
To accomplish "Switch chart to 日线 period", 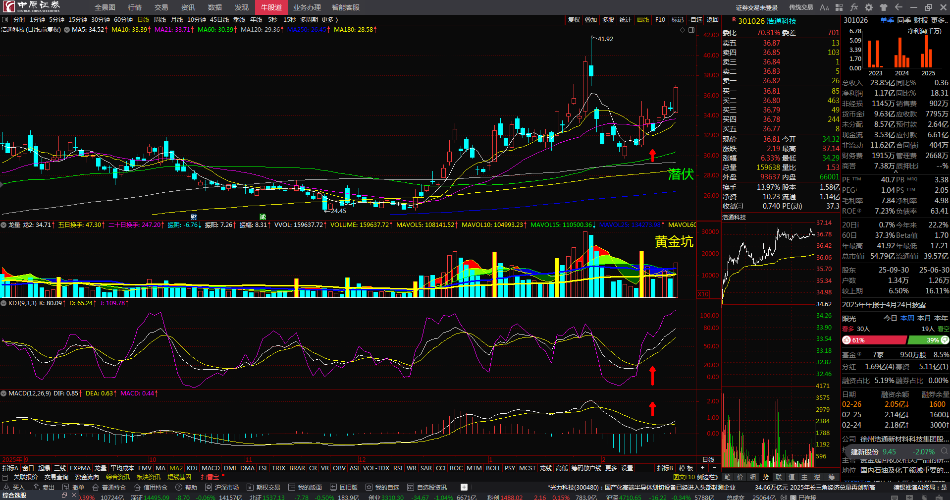I will pos(143,19).
